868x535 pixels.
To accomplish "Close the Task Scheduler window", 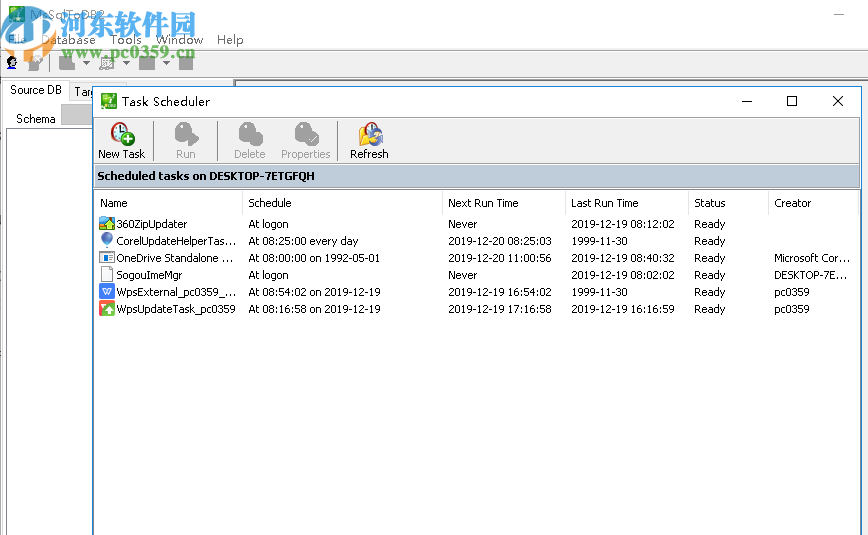I will [x=838, y=101].
